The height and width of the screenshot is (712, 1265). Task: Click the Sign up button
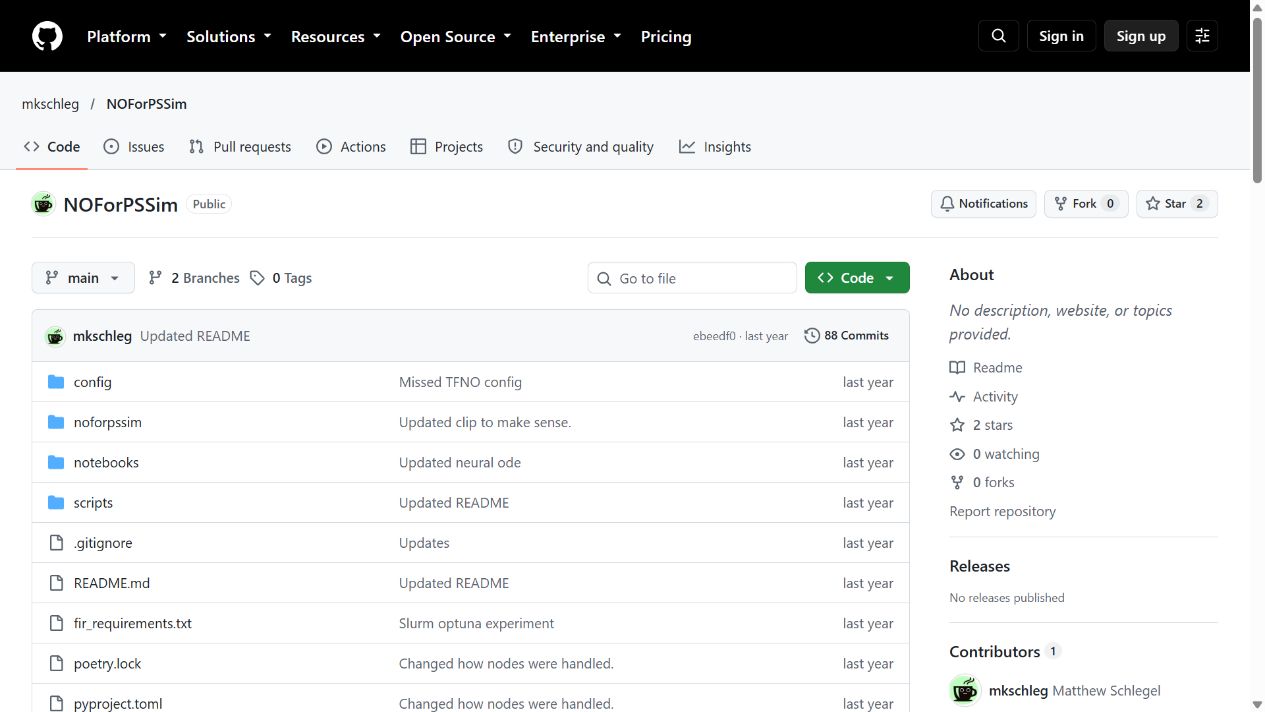click(1141, 36)
